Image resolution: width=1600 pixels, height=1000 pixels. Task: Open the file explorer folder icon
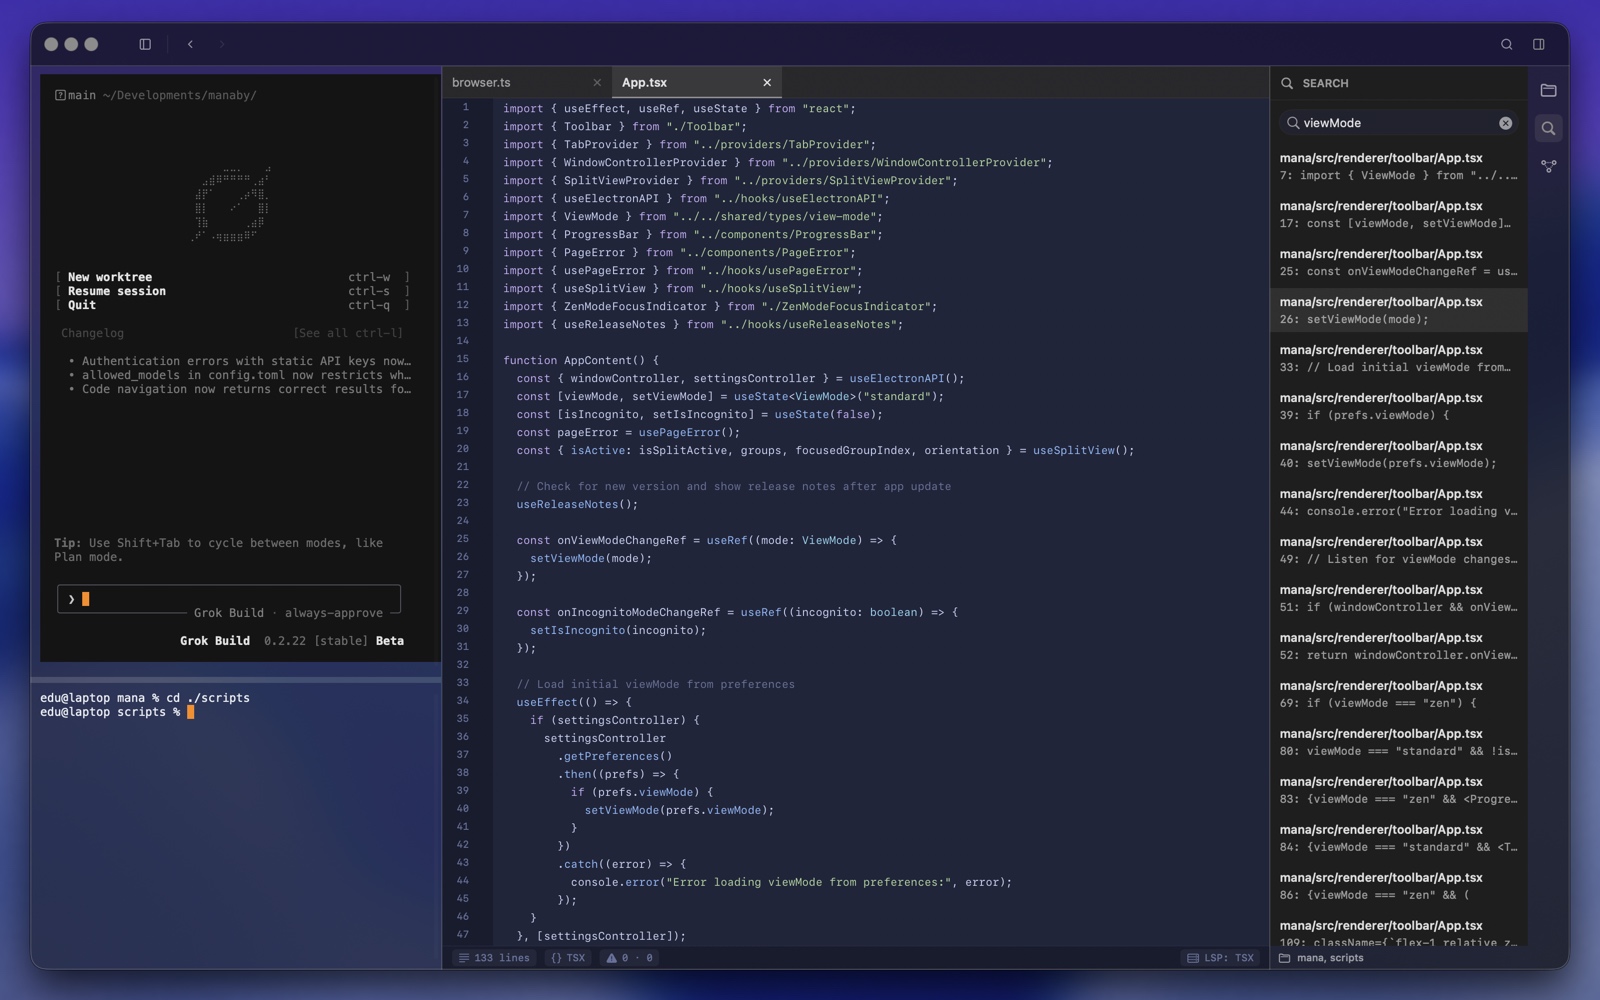pos(1548,90)
